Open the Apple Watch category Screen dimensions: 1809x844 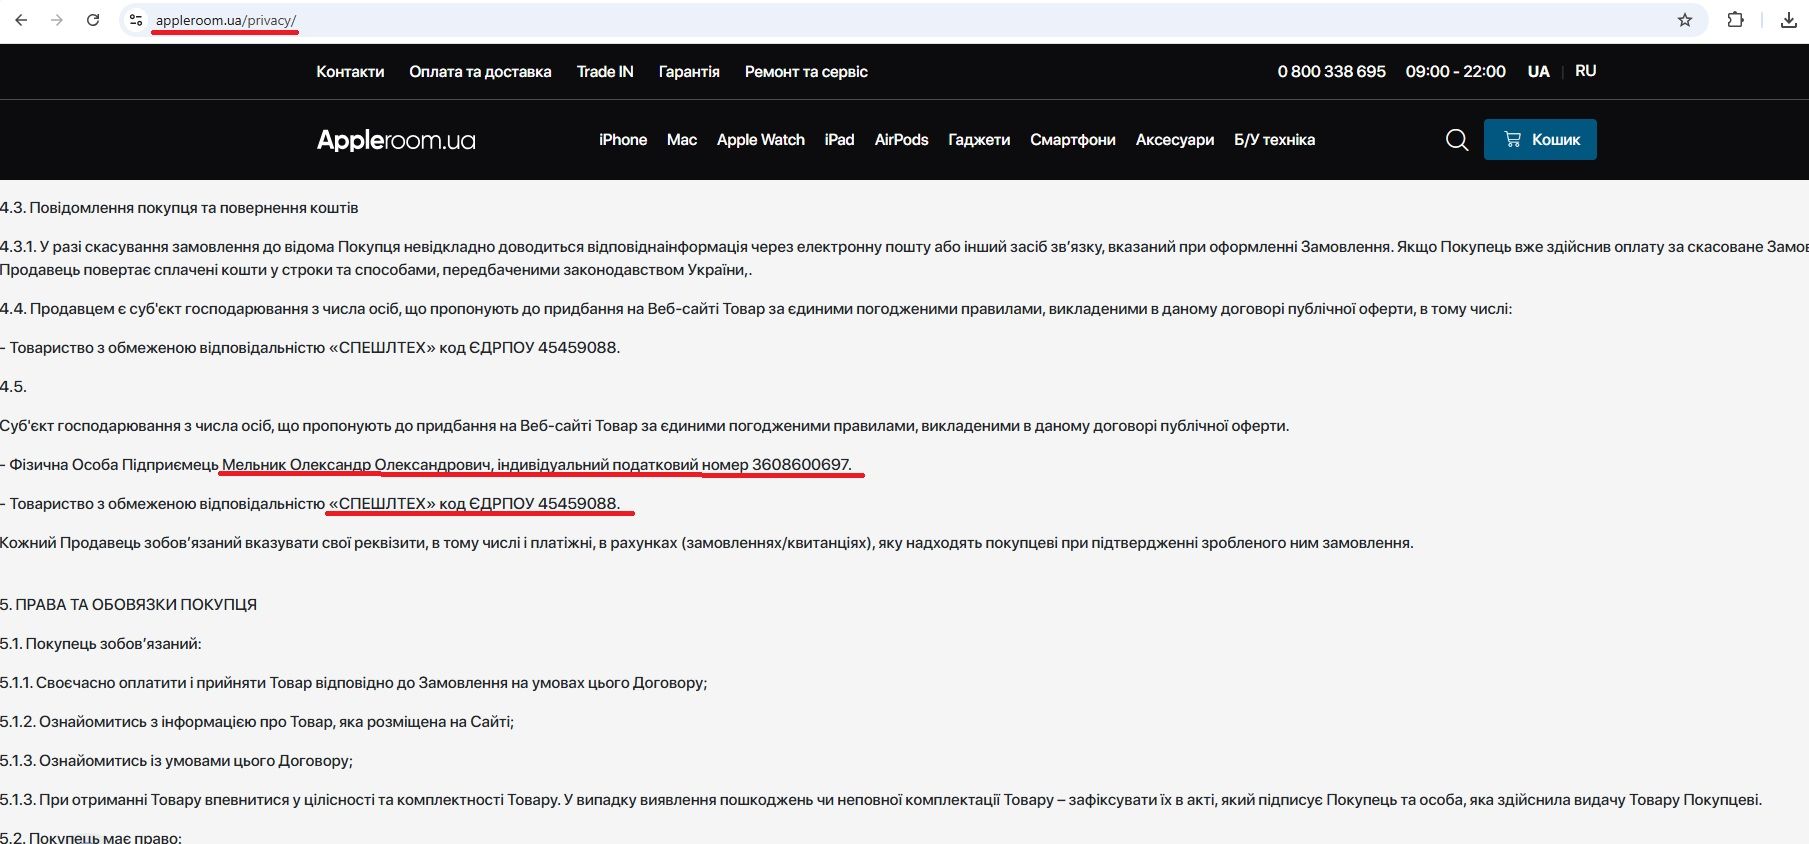[x=760, y=140]
